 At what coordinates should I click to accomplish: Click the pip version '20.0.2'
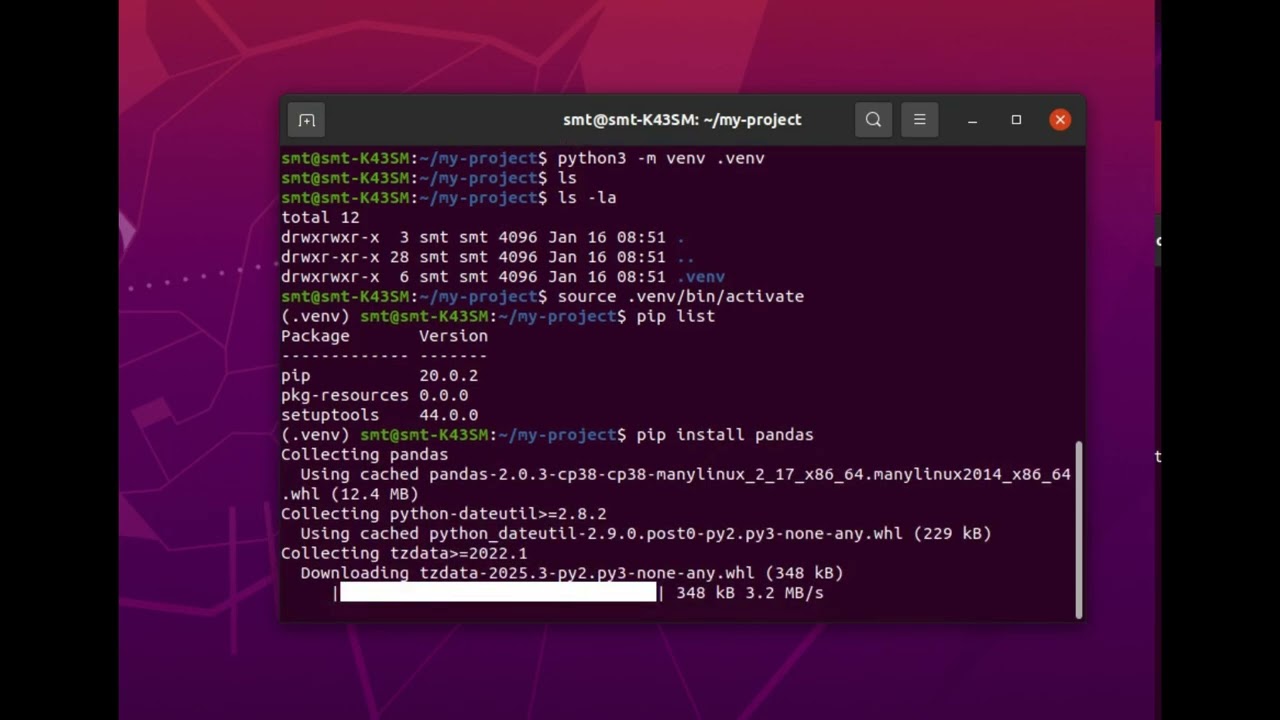point(448,376)
